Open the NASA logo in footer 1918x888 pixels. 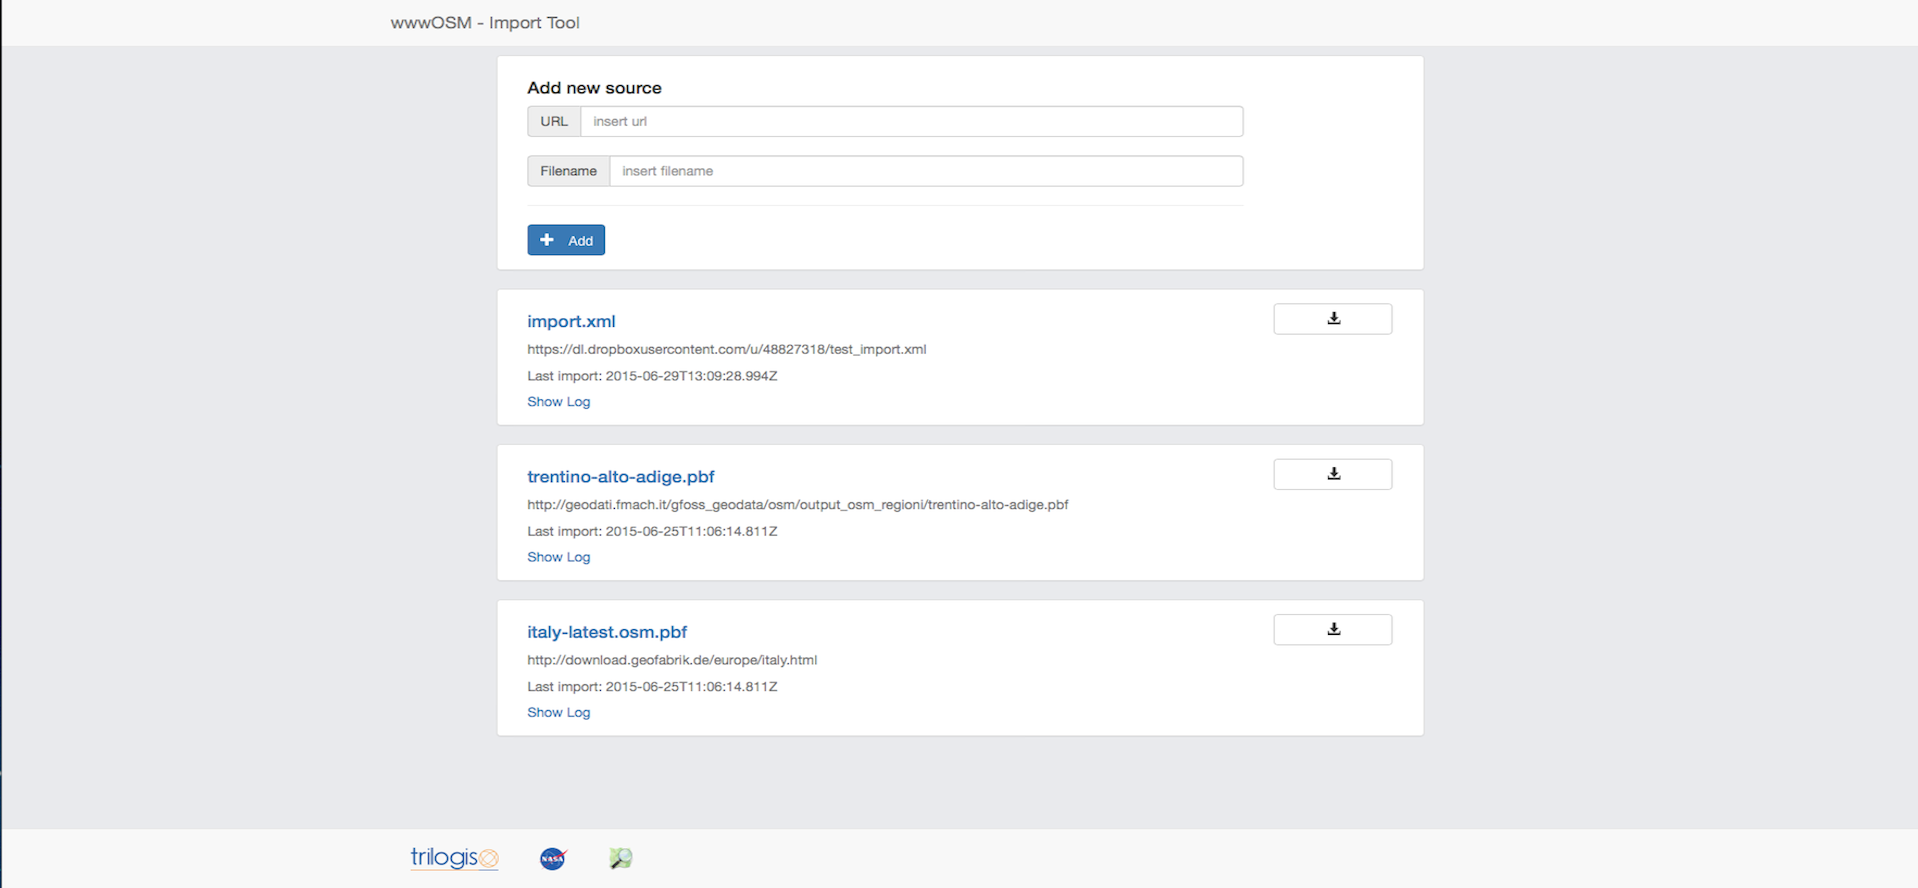click(553, 858)
